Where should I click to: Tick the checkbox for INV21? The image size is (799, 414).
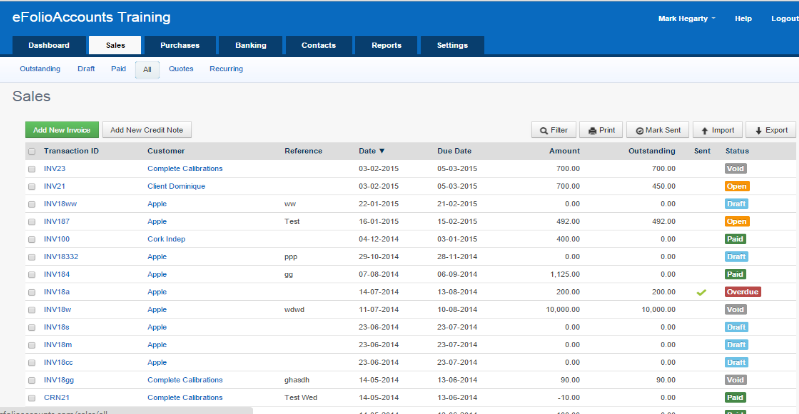(x=32, y=187)
